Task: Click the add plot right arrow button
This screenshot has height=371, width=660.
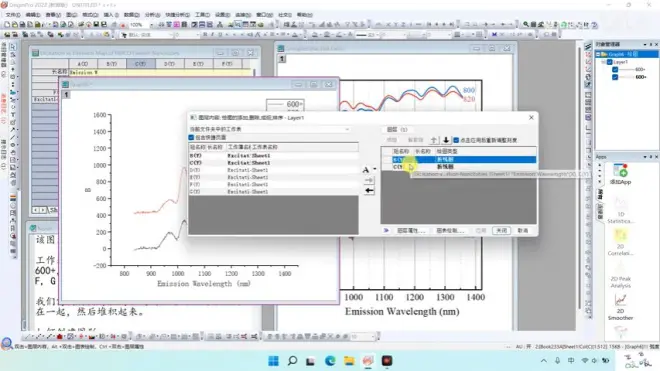Action: [369, 180]
